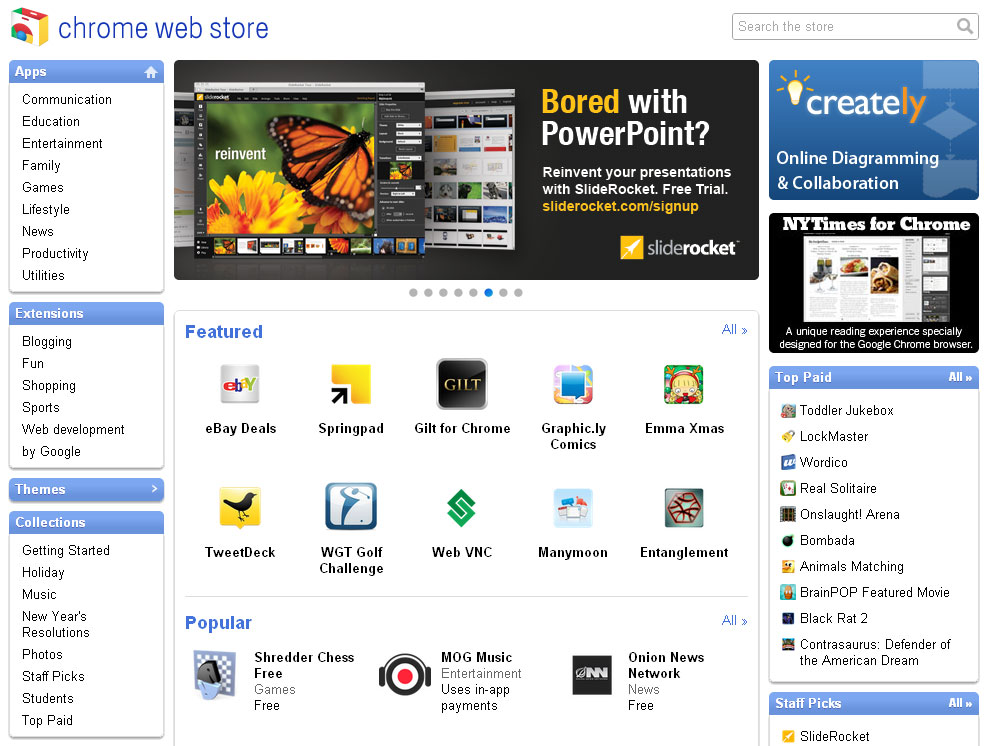
Task: Click the Wordico icon
Action: pos(788,462)
